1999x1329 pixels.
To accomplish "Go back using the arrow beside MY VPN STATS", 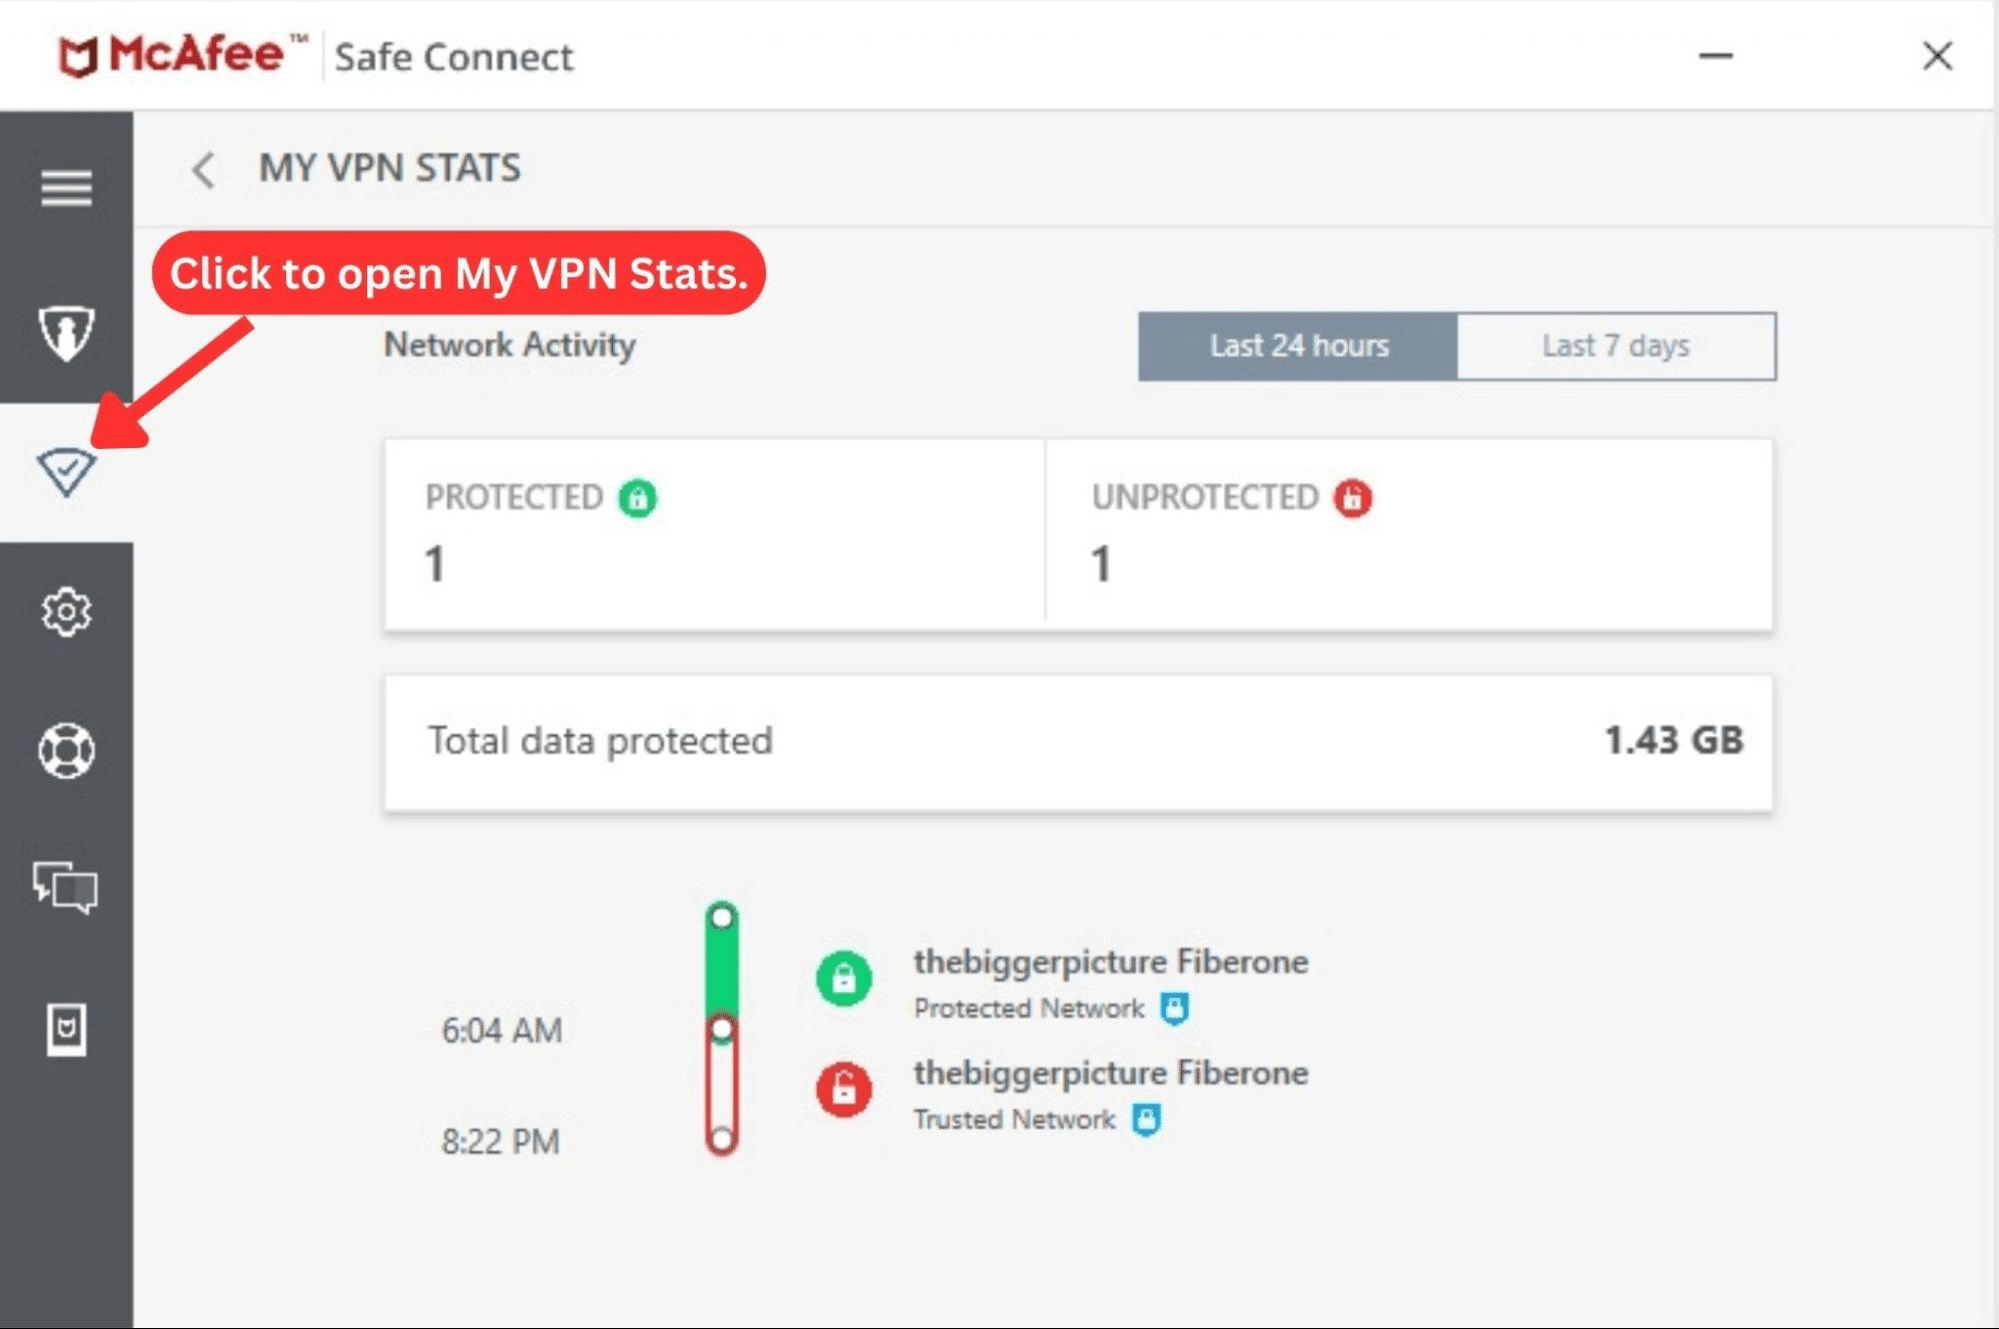I will 203,169.
